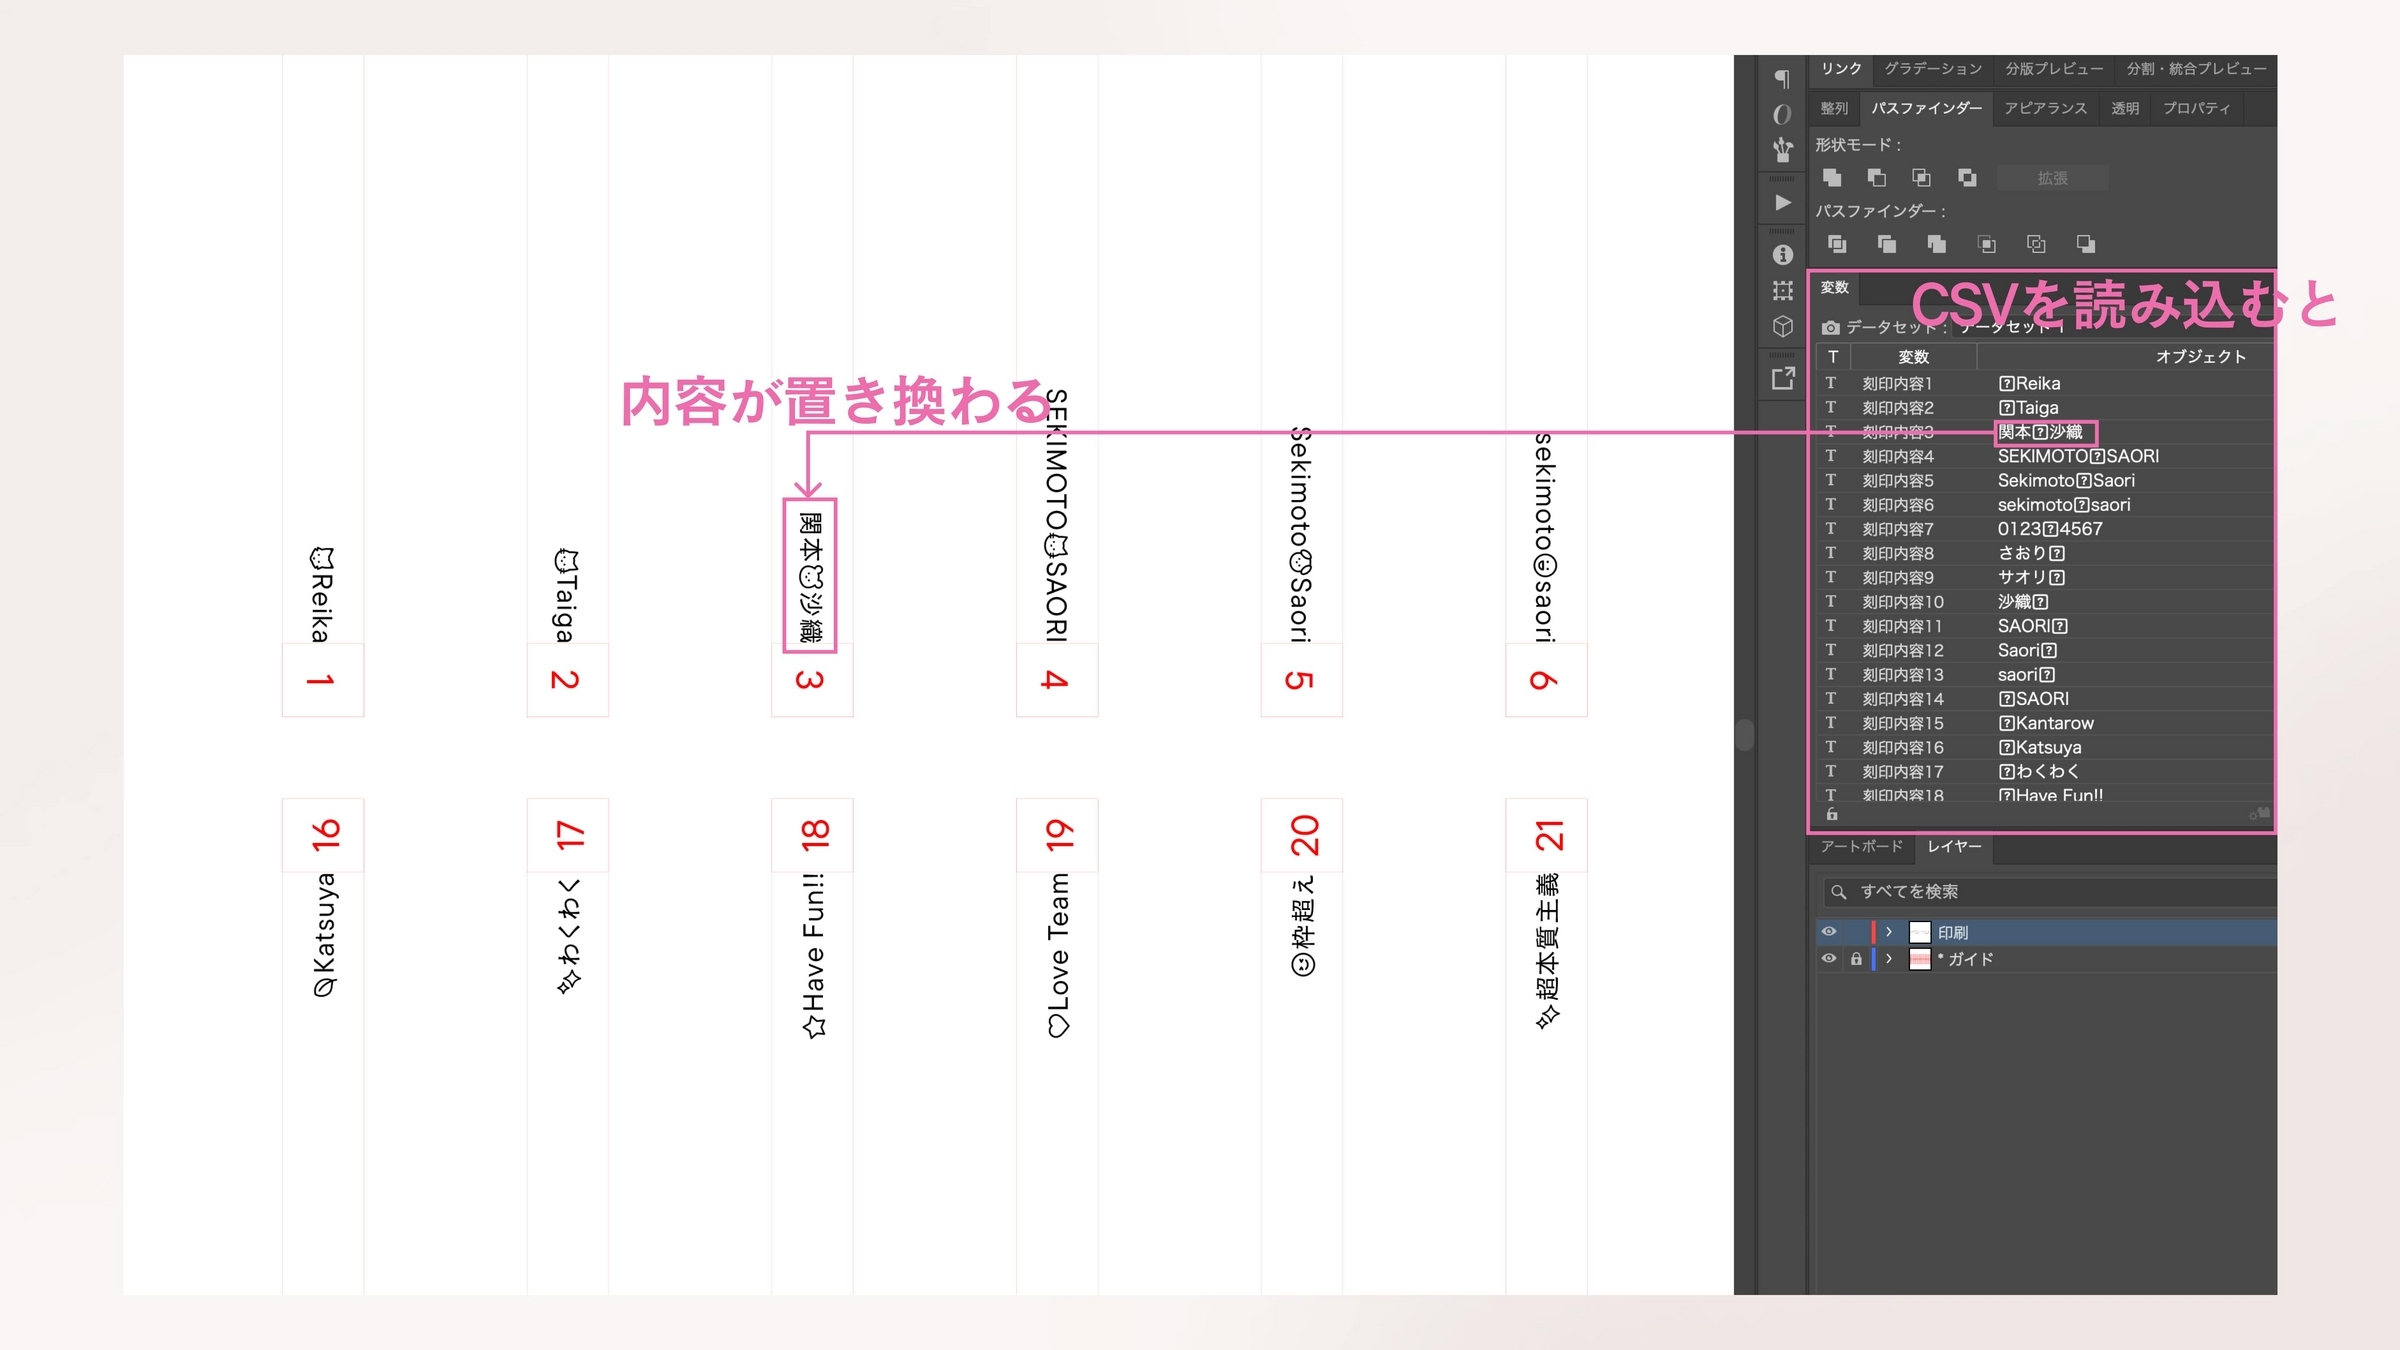Viewport: 2400px width, 1350px height.
Task: Click the 拡張 button
Action: pos(2052,178)
